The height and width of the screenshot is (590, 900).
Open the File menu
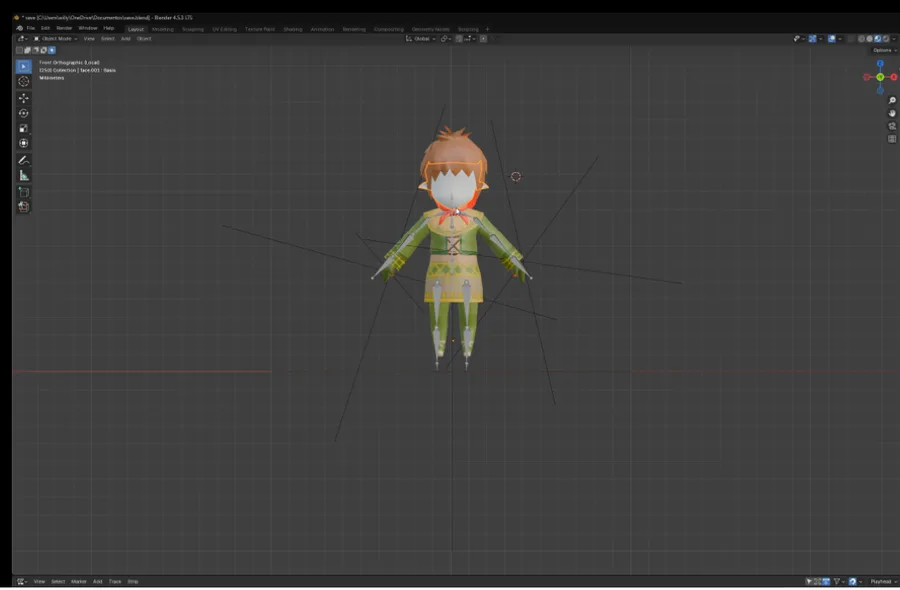(x=30, y=28)
